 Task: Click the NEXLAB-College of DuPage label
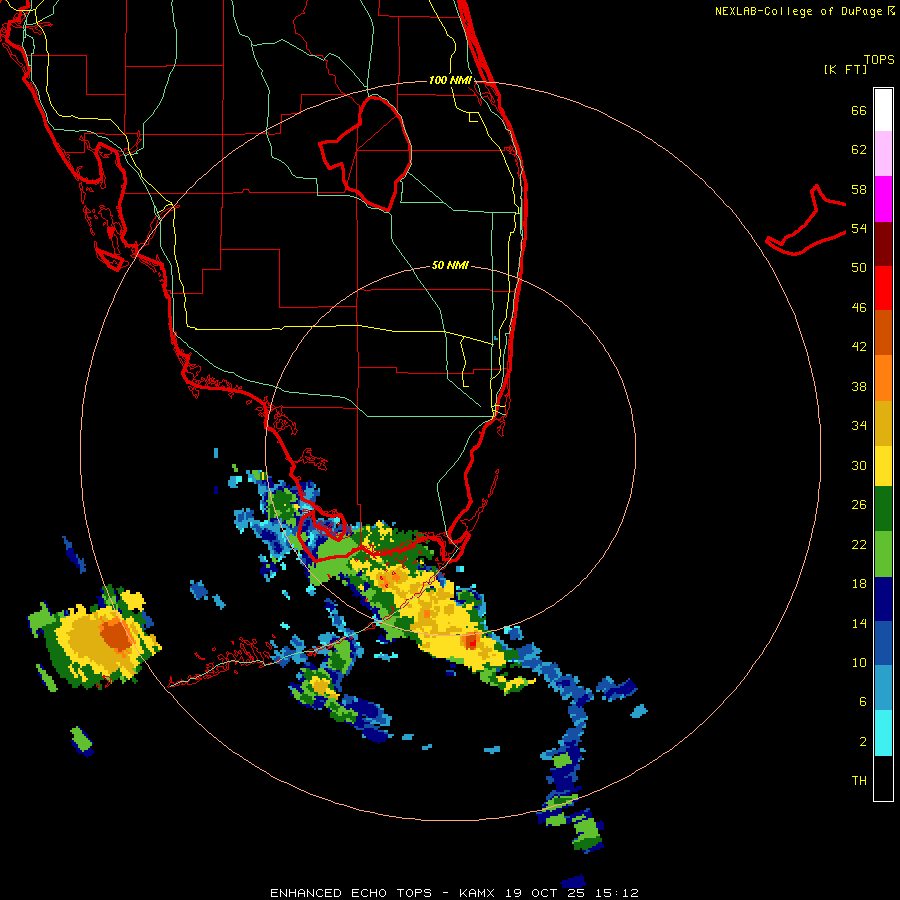click(x=798, y=11)
